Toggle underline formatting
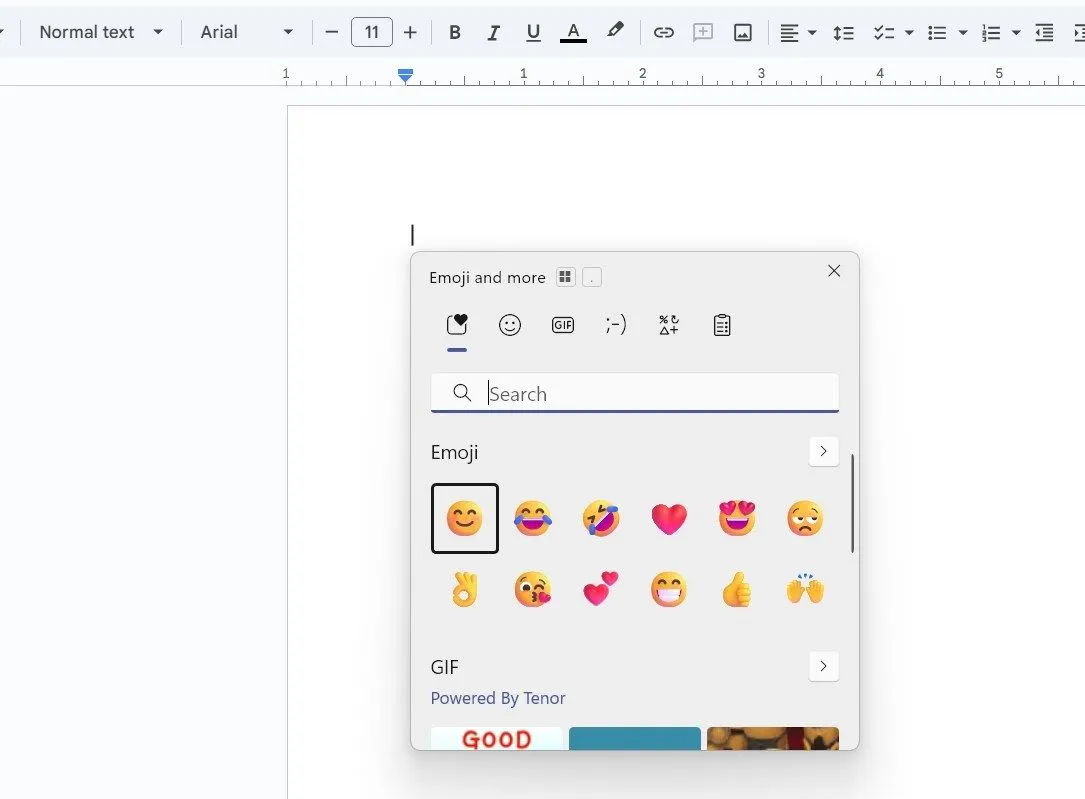 (x=533, y=32)
